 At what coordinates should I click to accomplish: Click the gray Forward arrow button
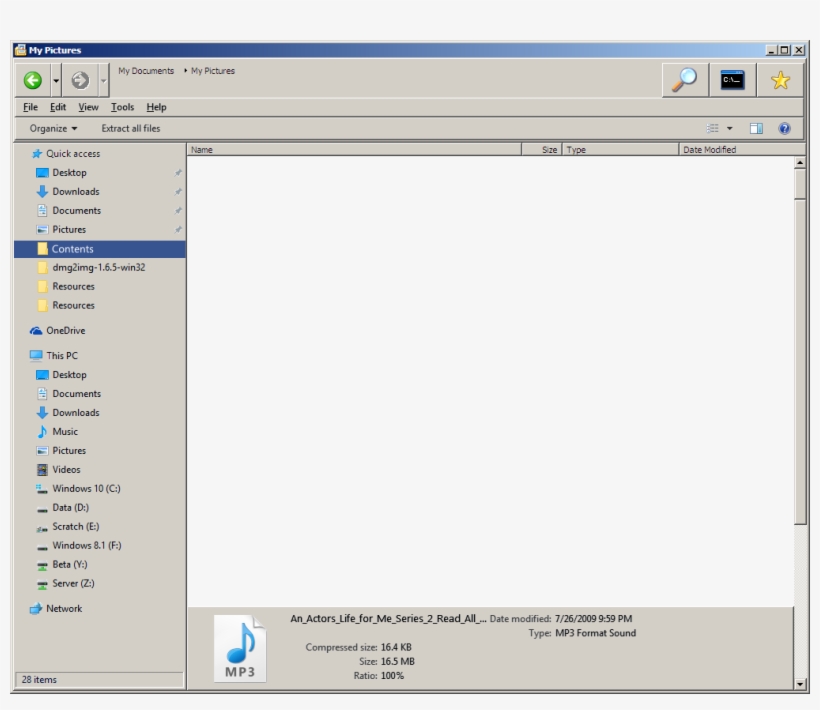click(80, 80)
